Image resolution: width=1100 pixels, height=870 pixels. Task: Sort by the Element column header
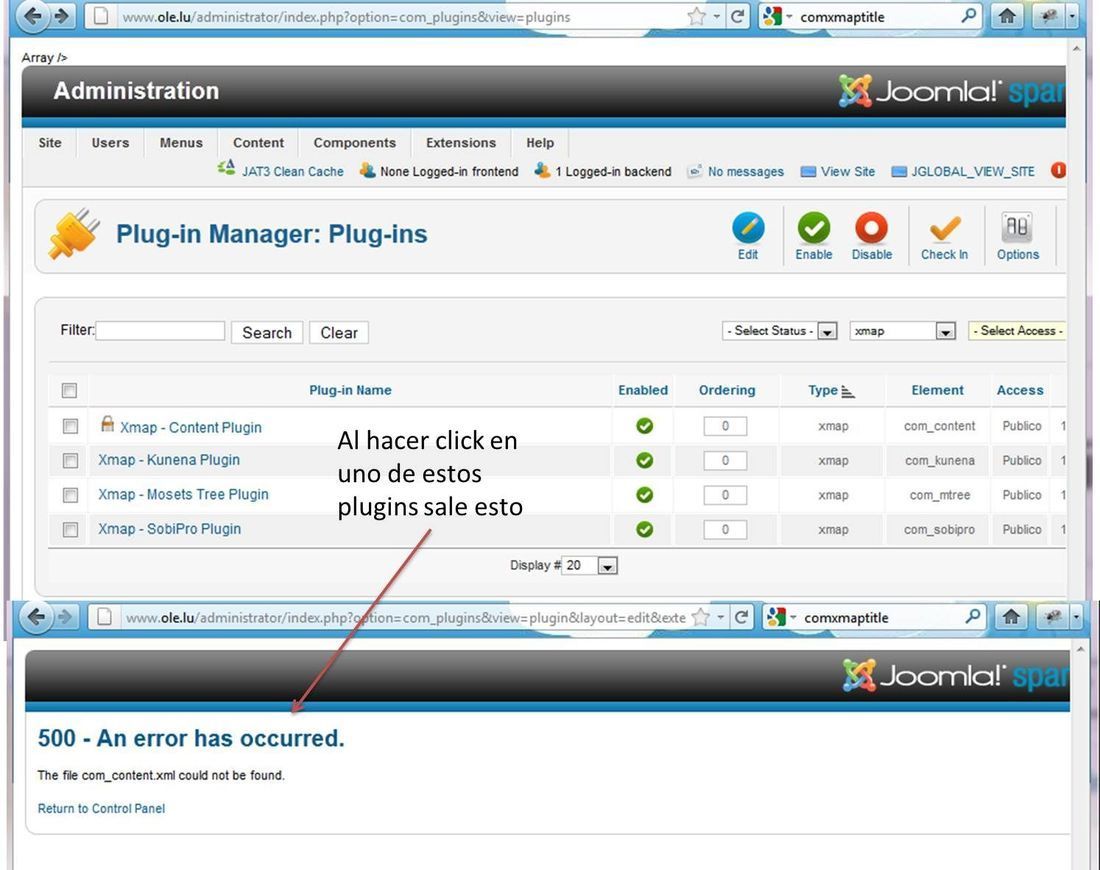tap(937, 390)
